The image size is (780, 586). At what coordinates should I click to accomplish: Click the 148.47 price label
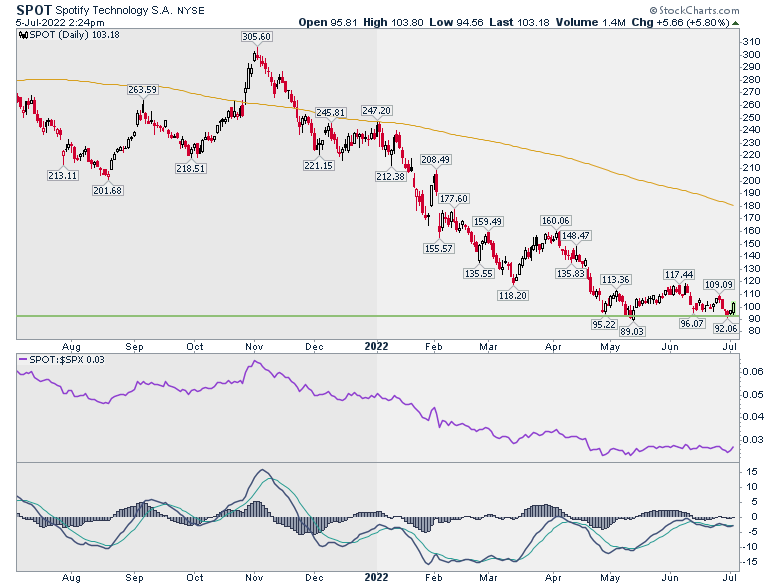(576, 235)
